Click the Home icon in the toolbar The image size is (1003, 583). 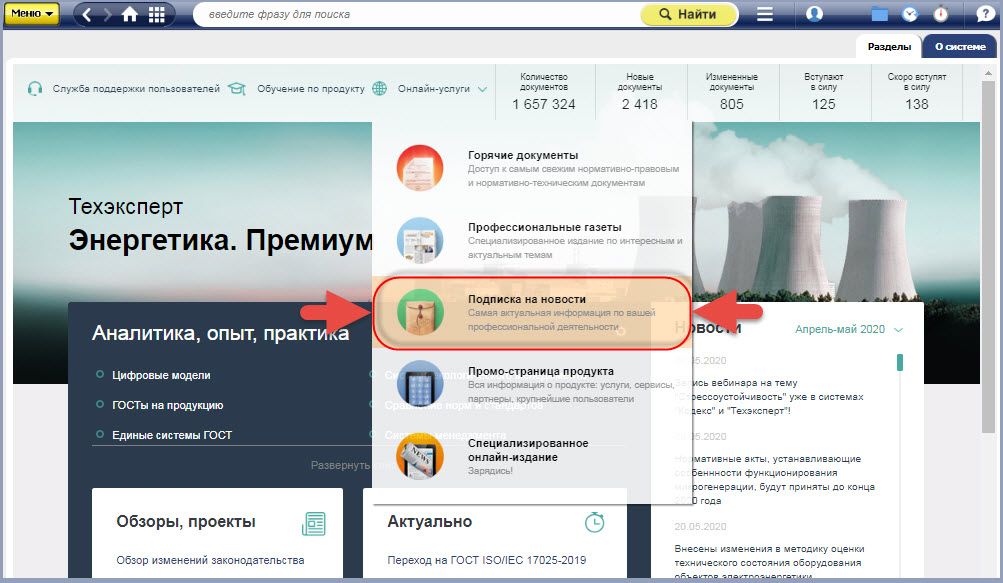point(130,14)
